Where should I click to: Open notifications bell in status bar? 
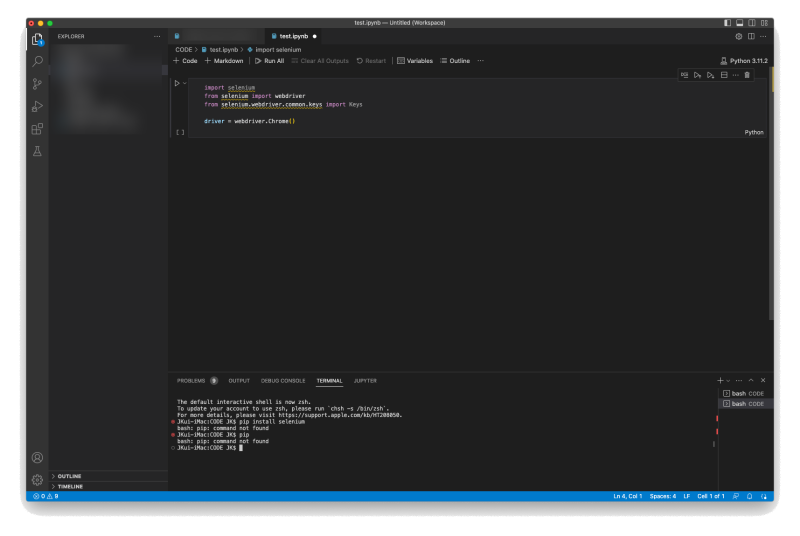[x=749, y=496]
